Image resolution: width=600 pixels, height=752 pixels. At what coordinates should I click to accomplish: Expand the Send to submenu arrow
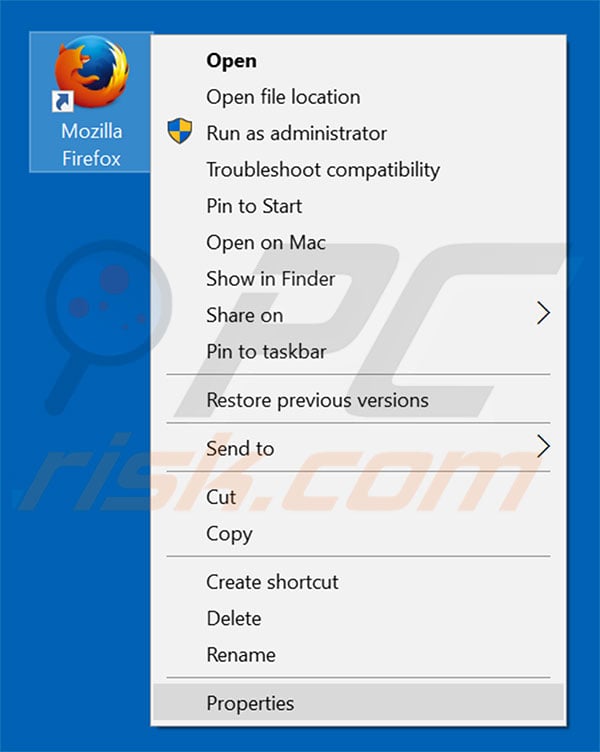pyautogui.click(x=543, y=446)
